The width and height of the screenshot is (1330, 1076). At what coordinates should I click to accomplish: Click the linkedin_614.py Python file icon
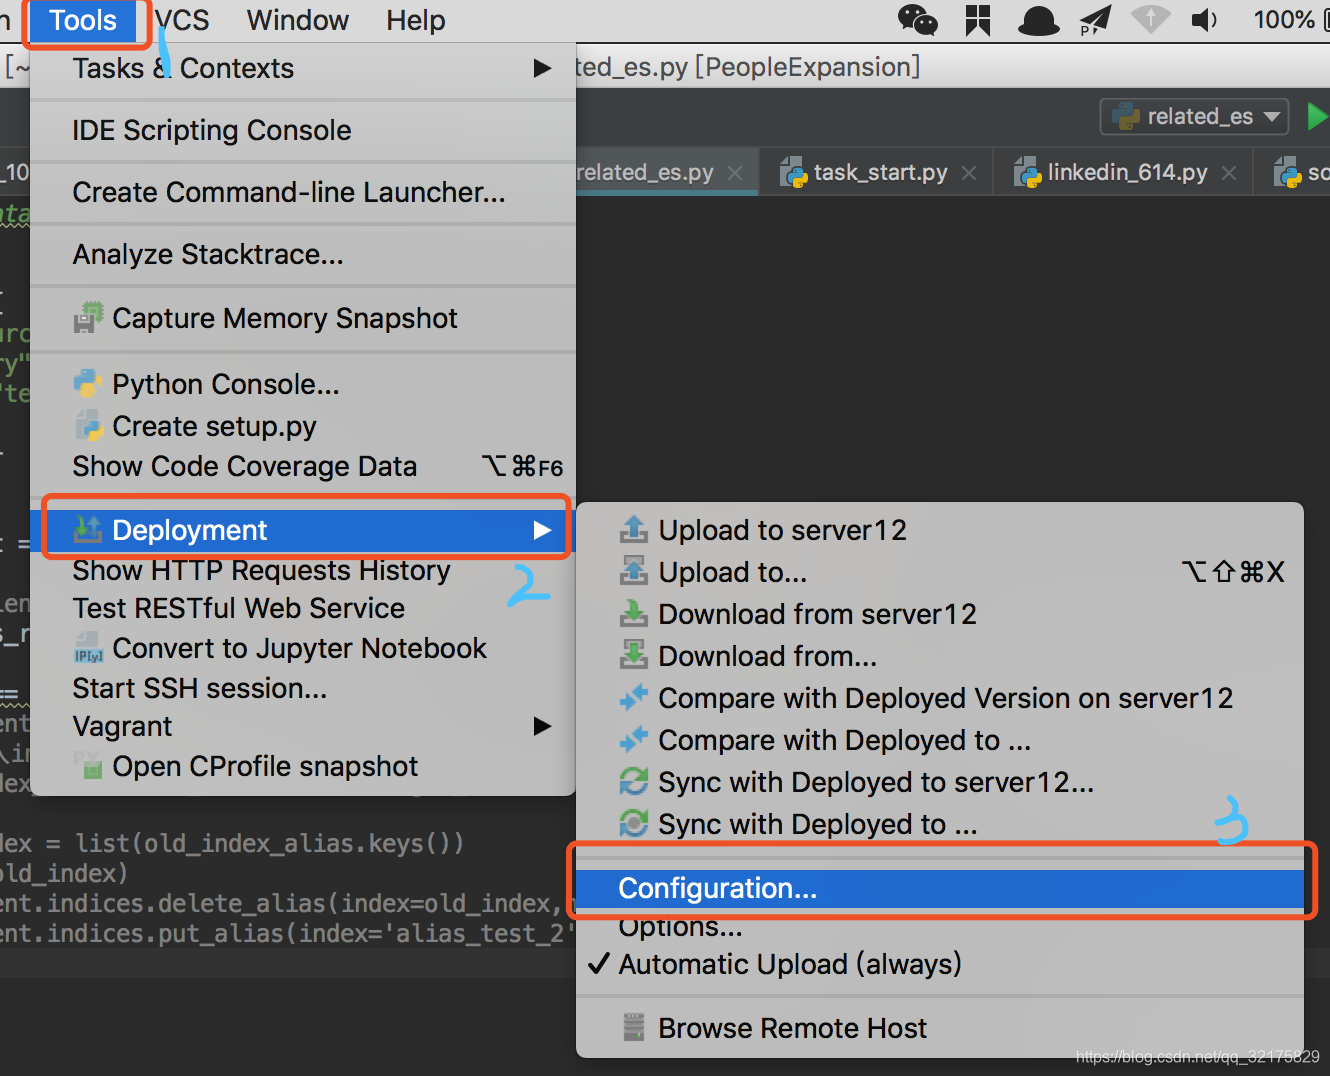click(1028, 172)
